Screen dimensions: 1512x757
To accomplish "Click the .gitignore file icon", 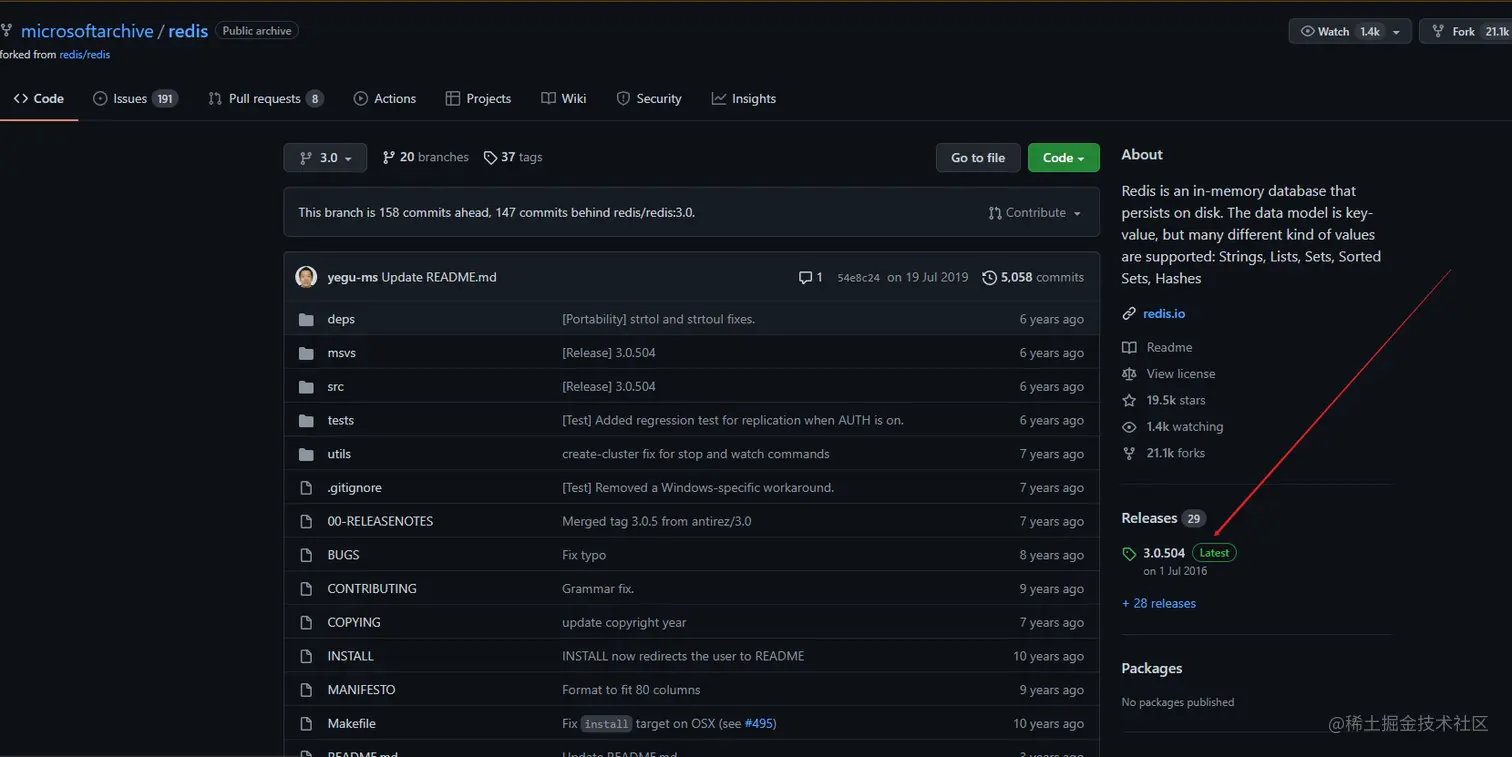I will (x=306, y=488).
